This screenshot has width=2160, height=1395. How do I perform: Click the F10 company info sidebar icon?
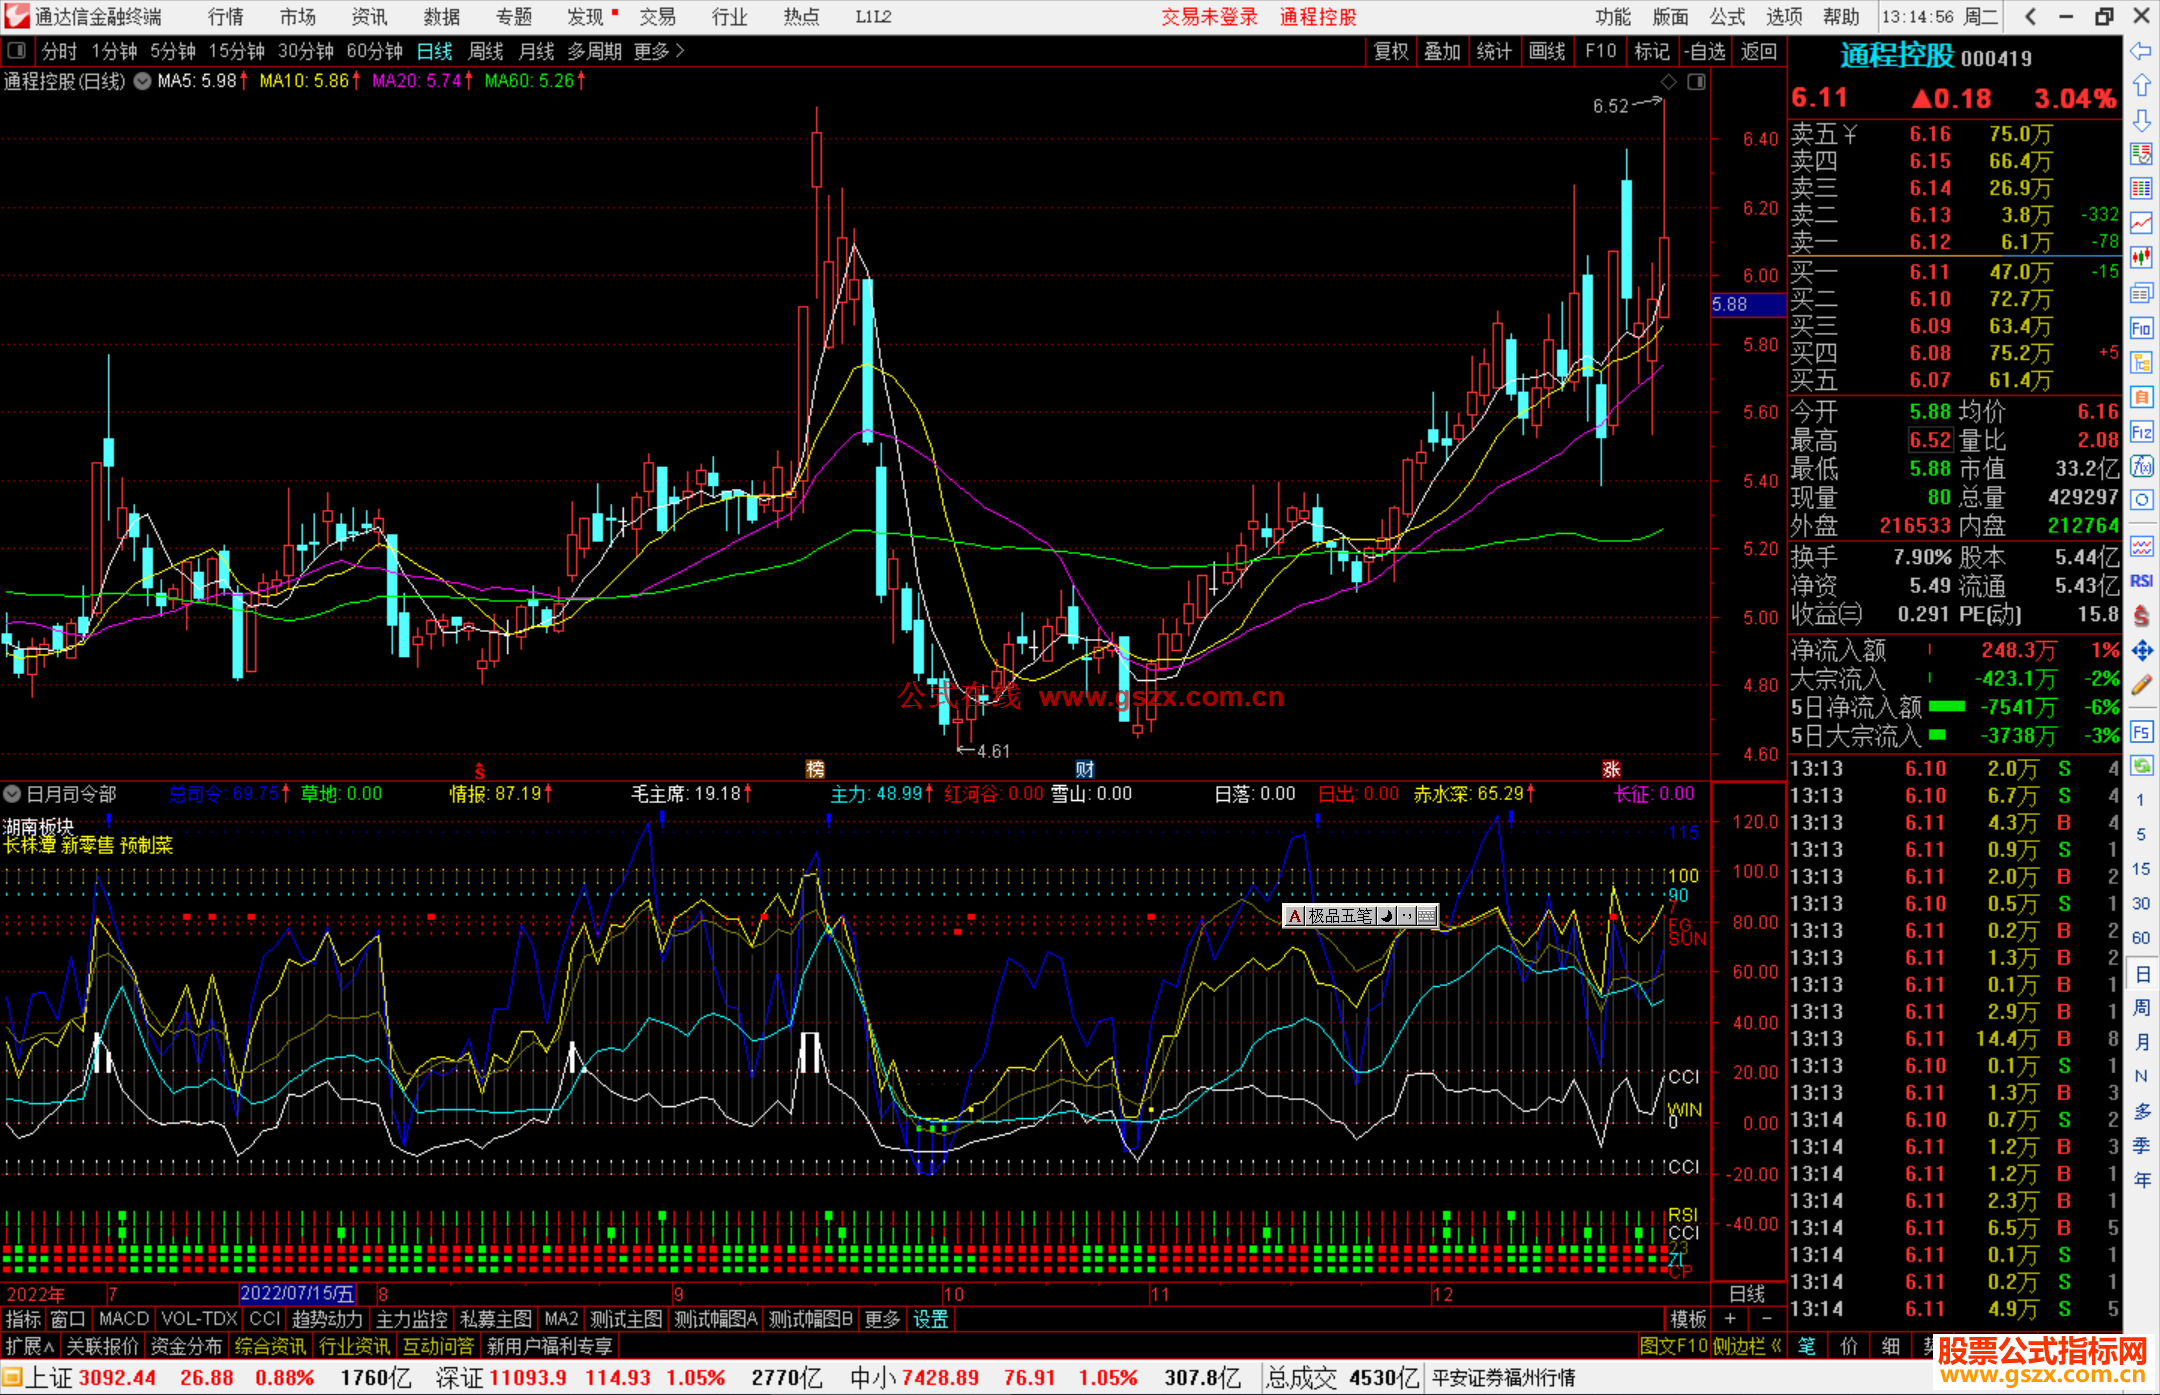[x=2141, y=328]
